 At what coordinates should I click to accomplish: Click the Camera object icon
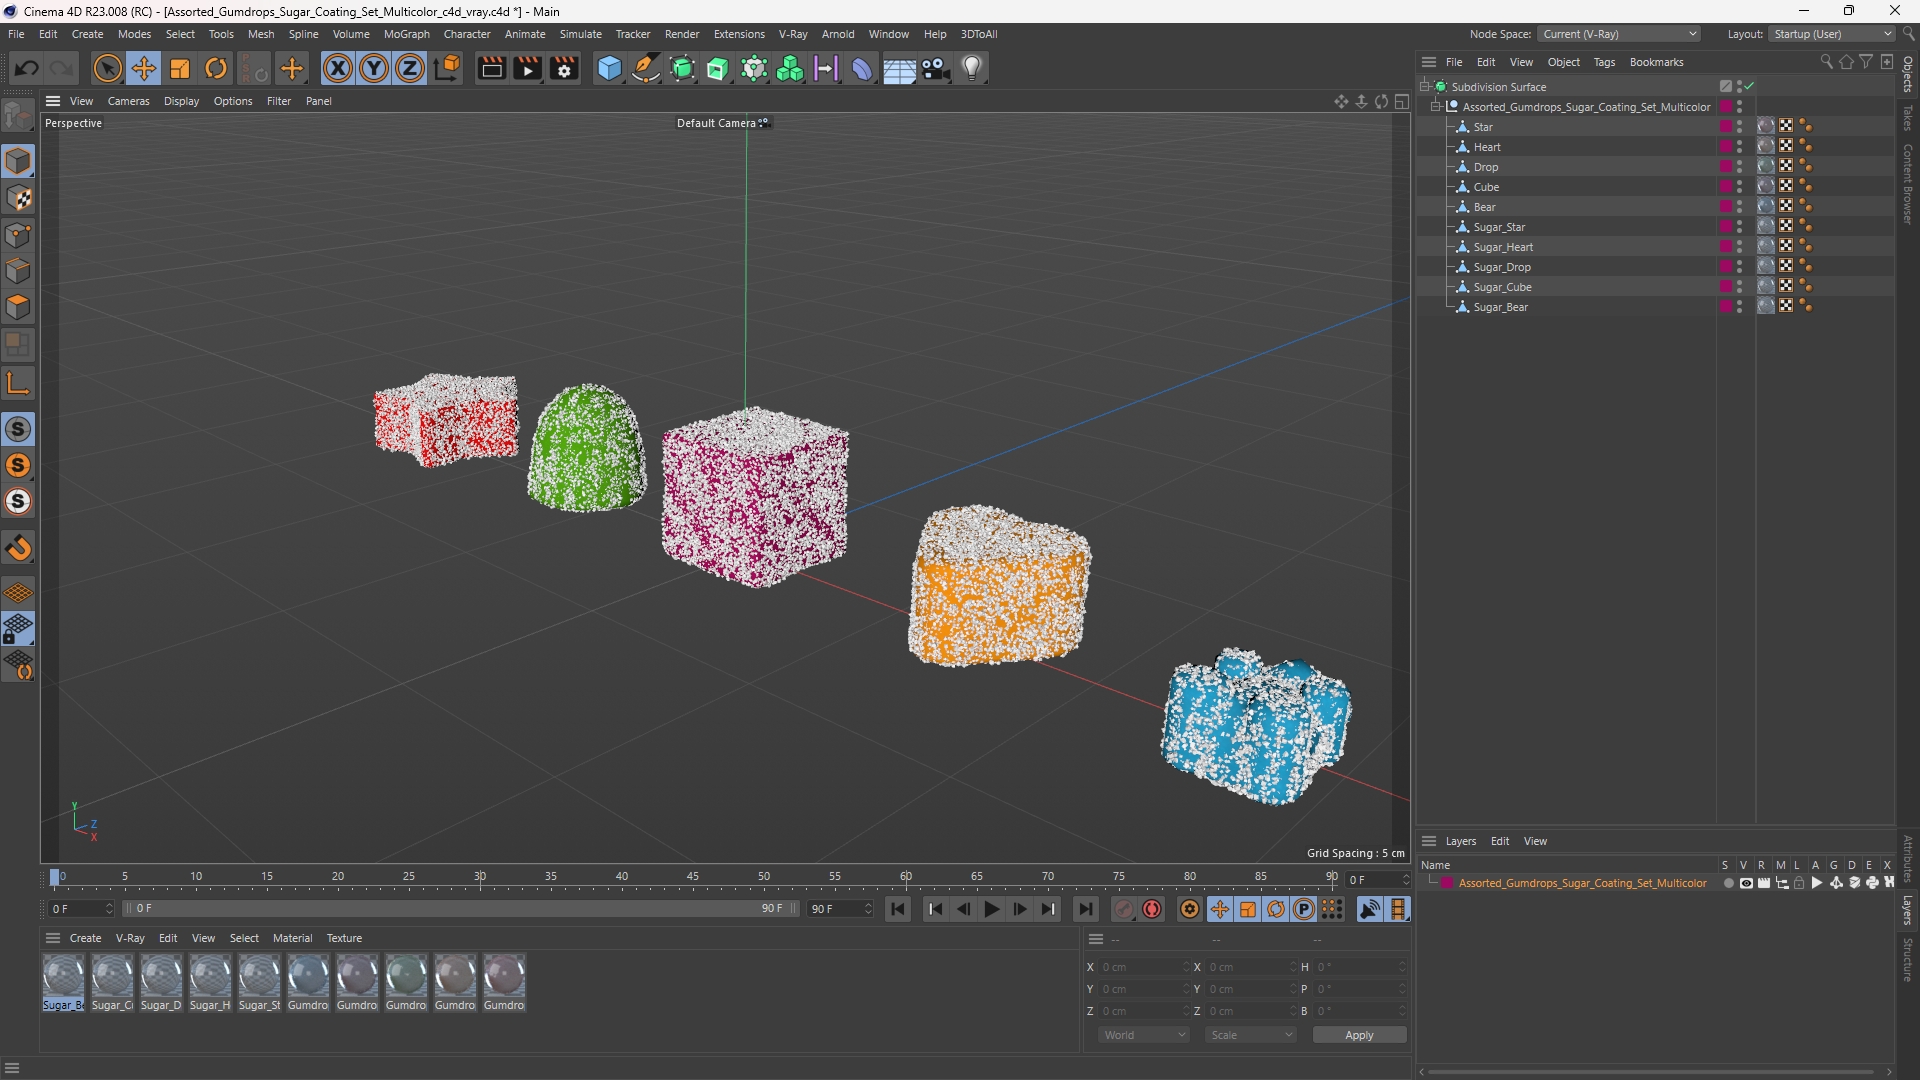[x=936, y=68]
